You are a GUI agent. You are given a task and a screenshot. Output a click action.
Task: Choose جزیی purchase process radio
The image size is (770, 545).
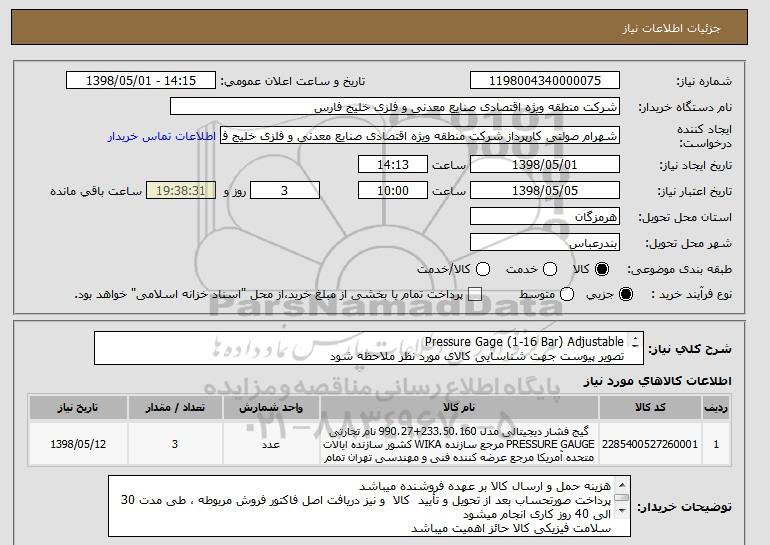pos(626,294)
